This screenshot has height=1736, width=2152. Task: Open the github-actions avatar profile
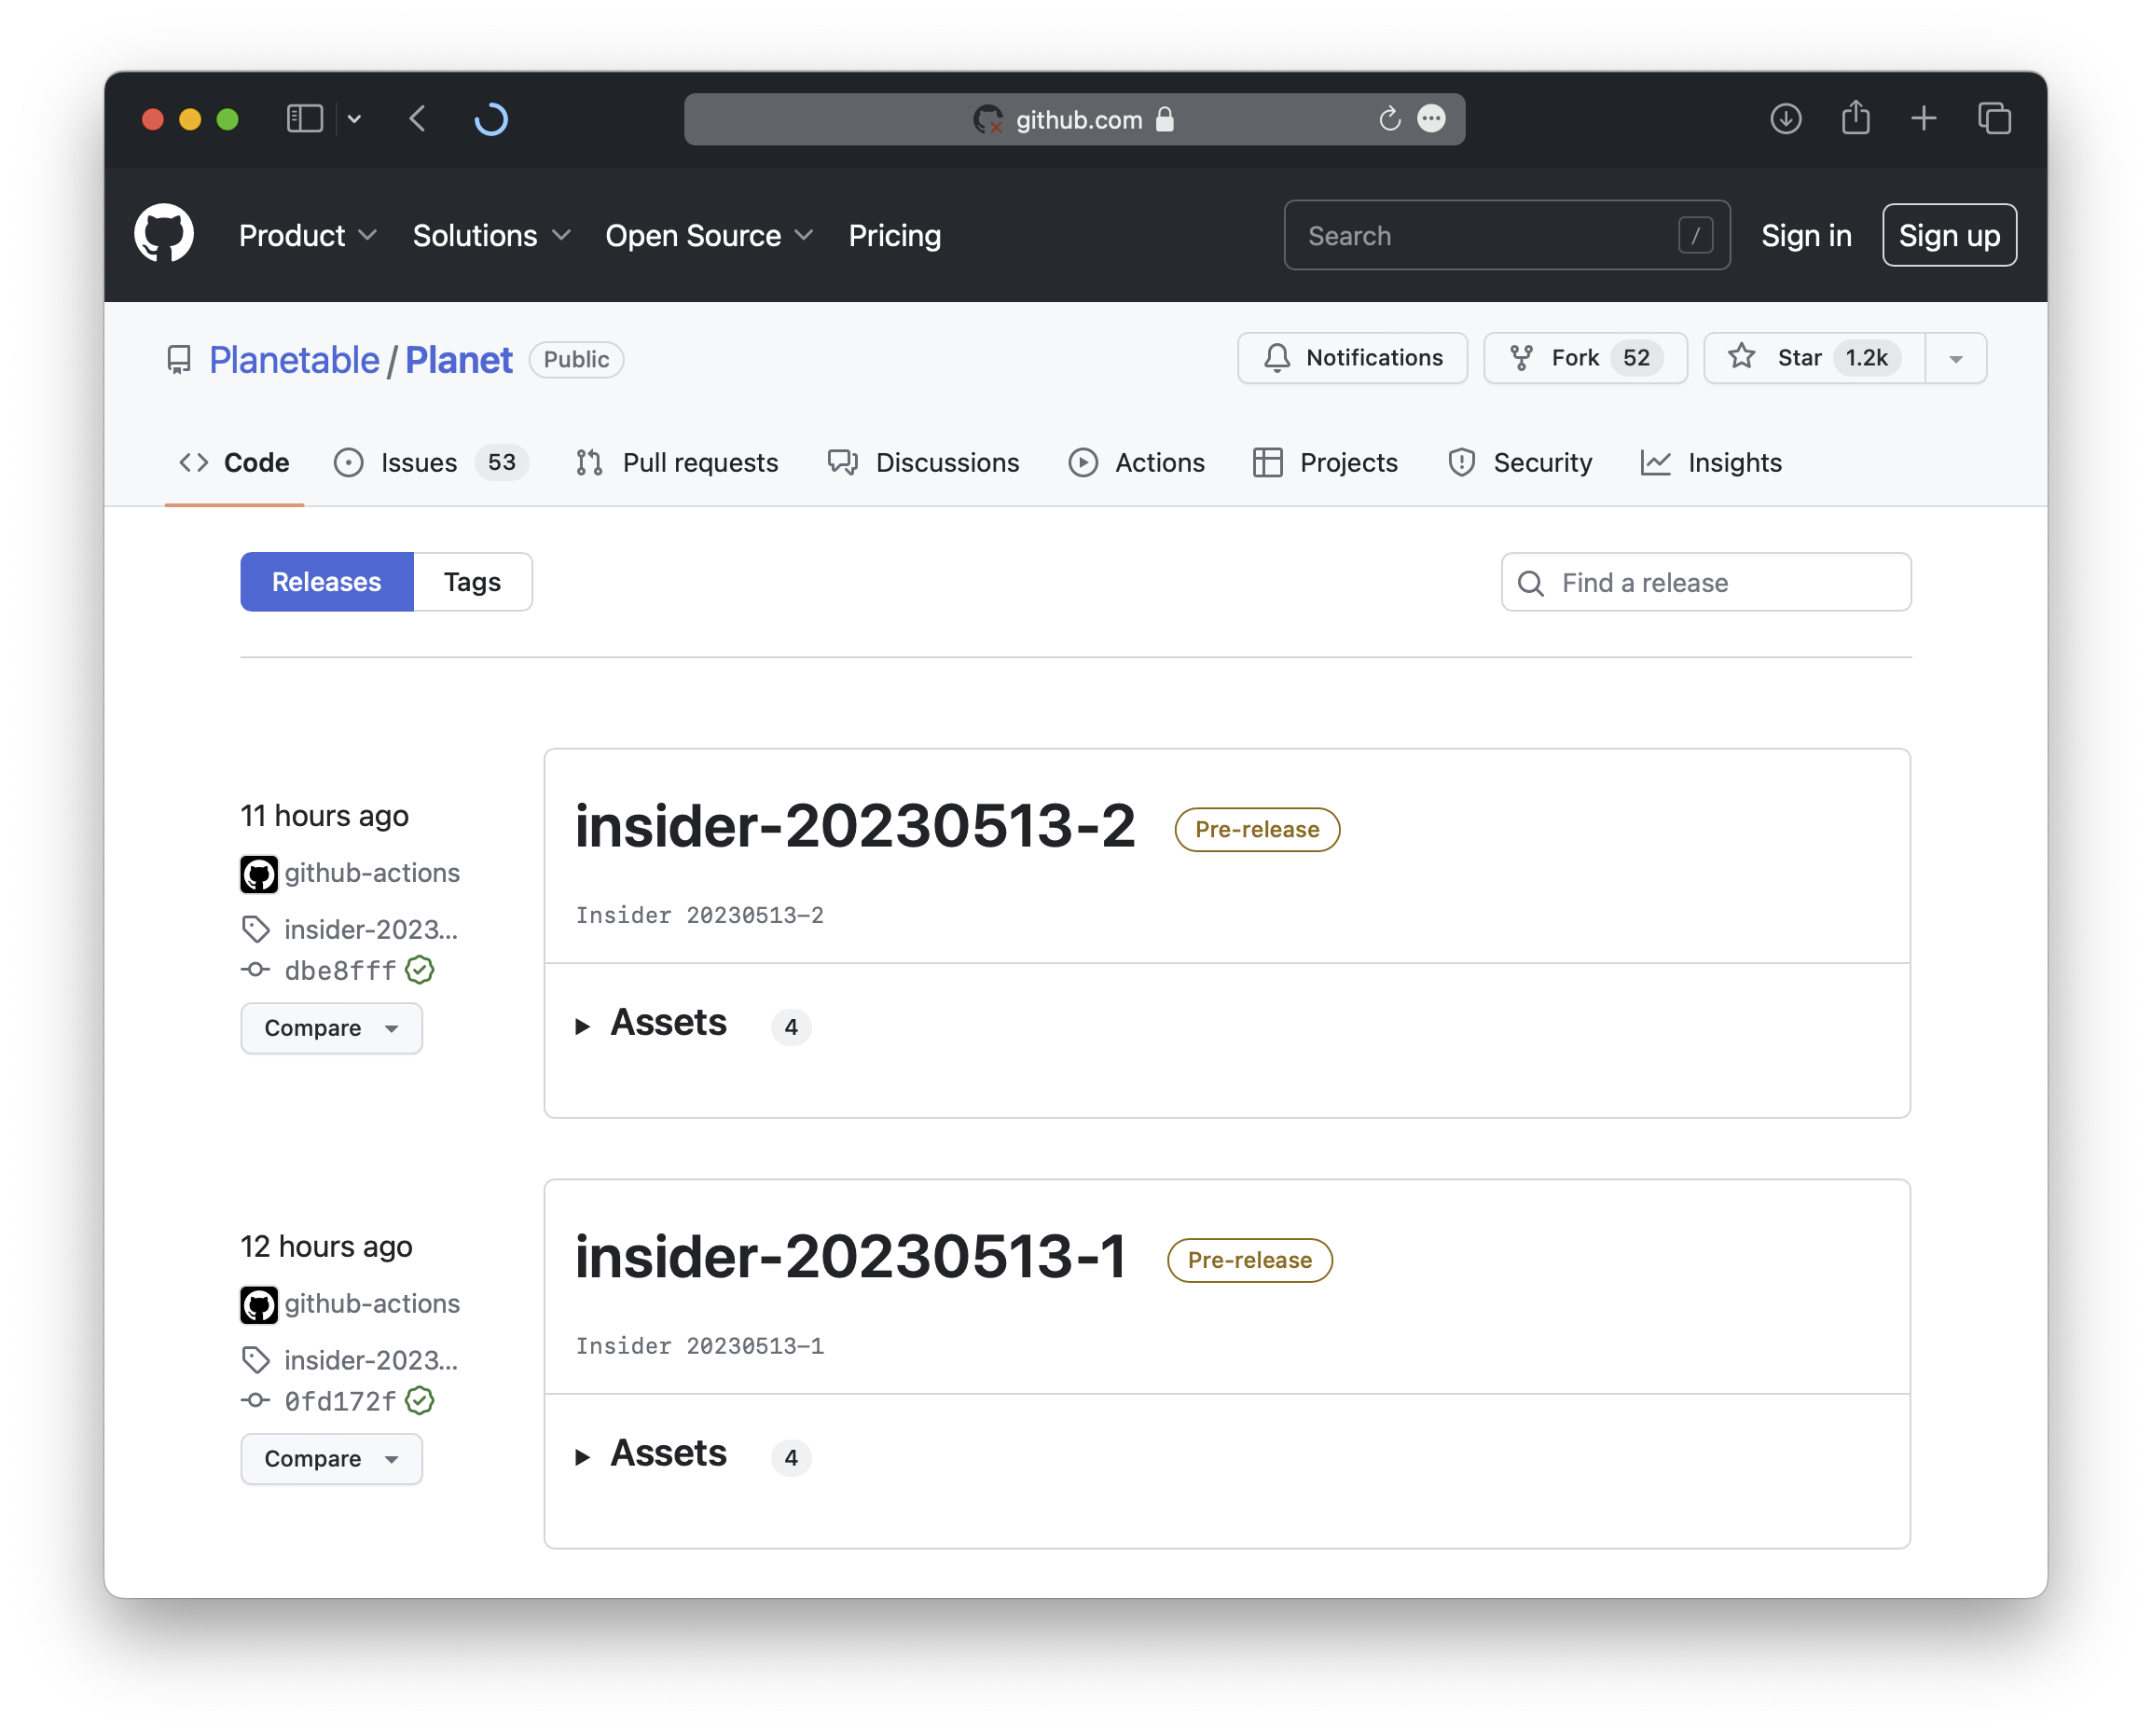click(259, 872)
